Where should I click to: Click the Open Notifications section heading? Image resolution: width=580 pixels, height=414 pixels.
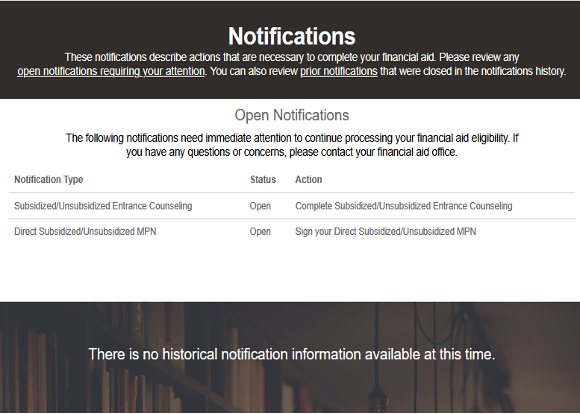pyautogui.click(x=291, y=115)
